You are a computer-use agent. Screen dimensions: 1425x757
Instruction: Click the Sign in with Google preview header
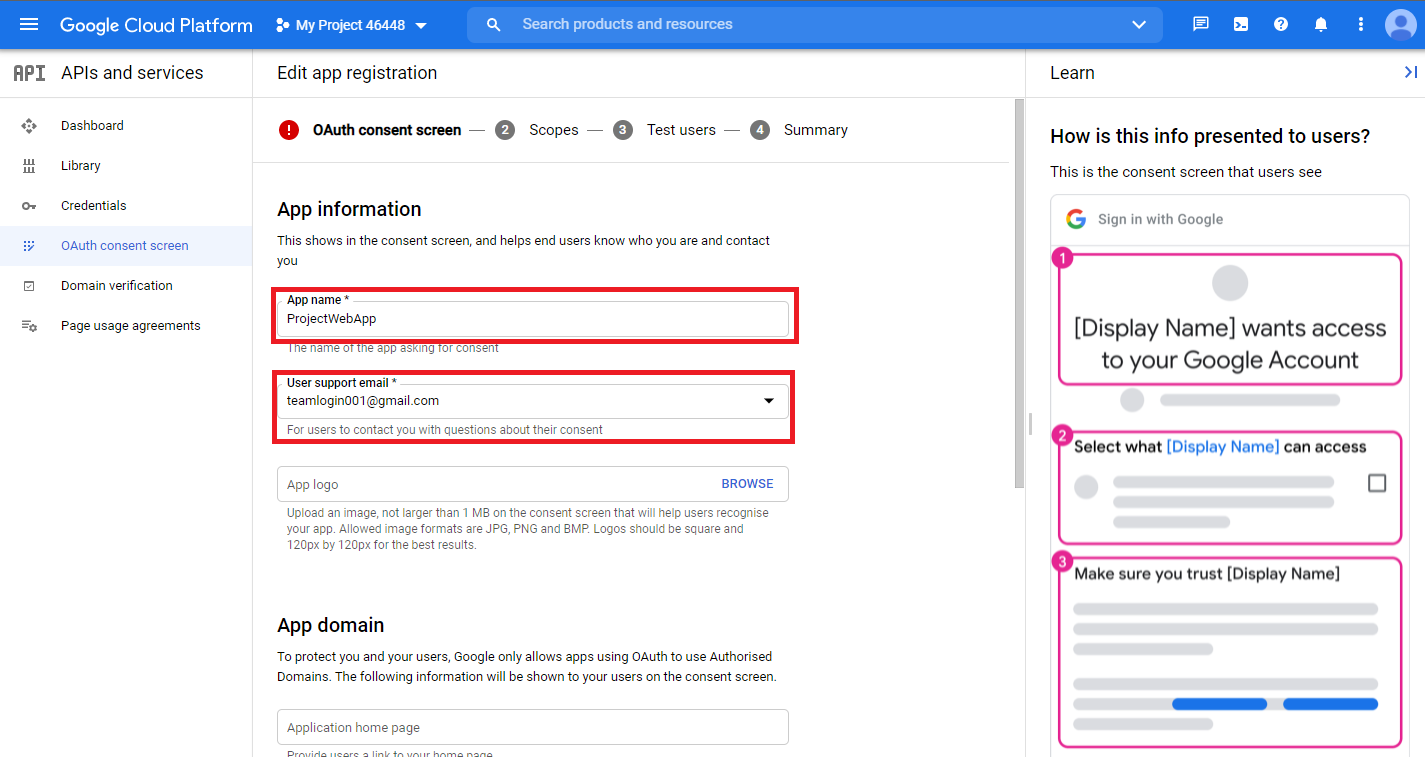pos(1230,219)
